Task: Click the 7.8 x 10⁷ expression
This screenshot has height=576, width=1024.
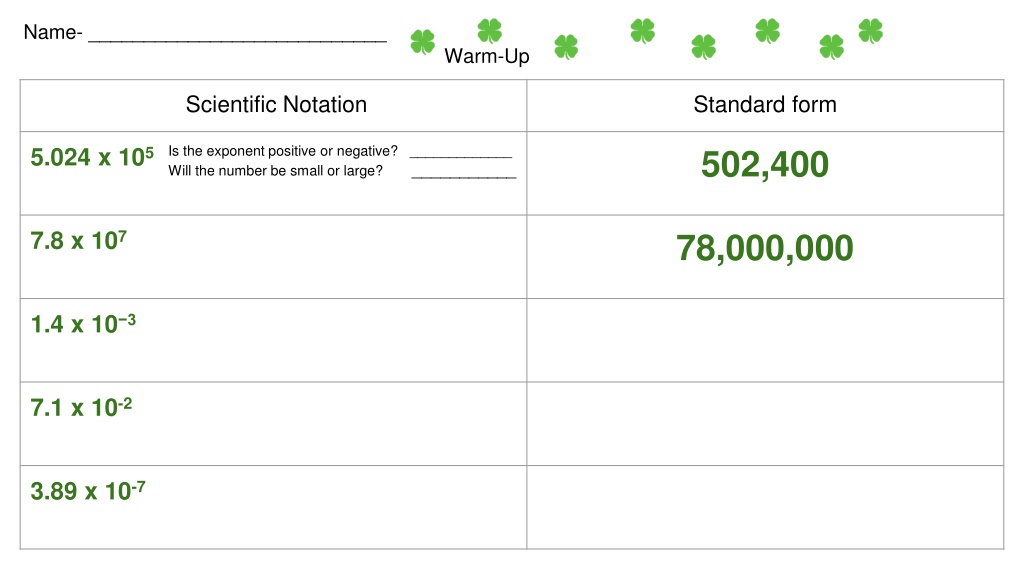Action: click(78, 241)
